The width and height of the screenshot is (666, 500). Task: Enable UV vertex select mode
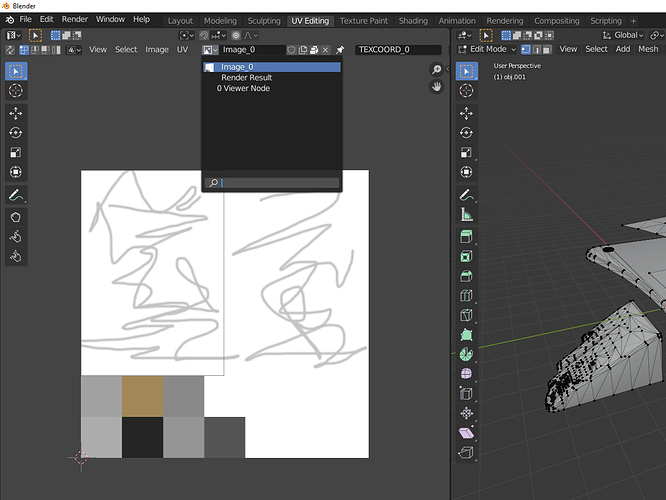tap(24, 50)
